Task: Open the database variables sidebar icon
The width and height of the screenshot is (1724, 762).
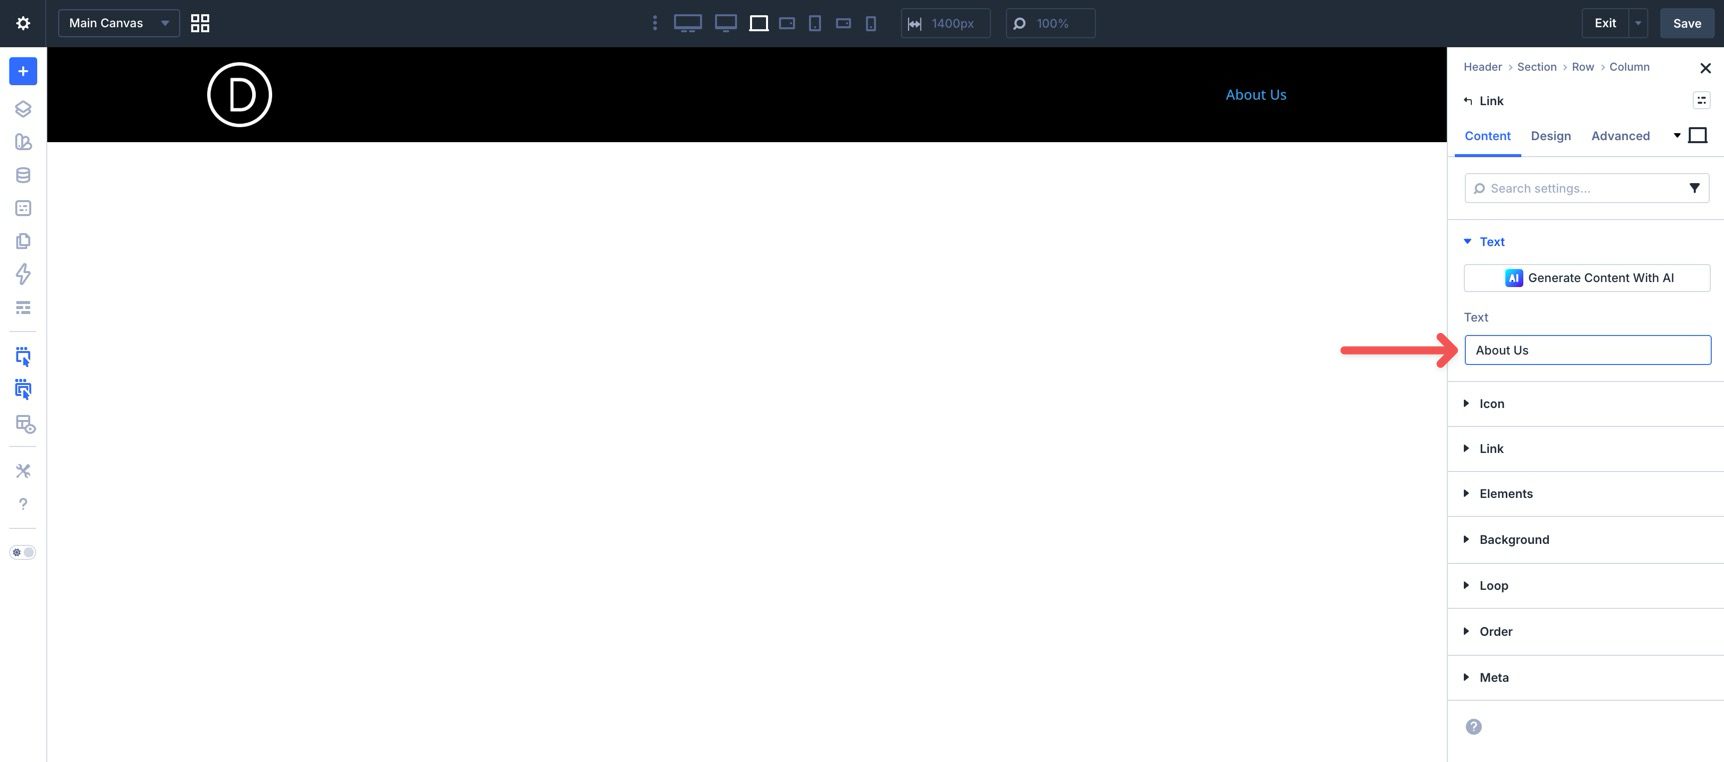Action: (23, 175)
